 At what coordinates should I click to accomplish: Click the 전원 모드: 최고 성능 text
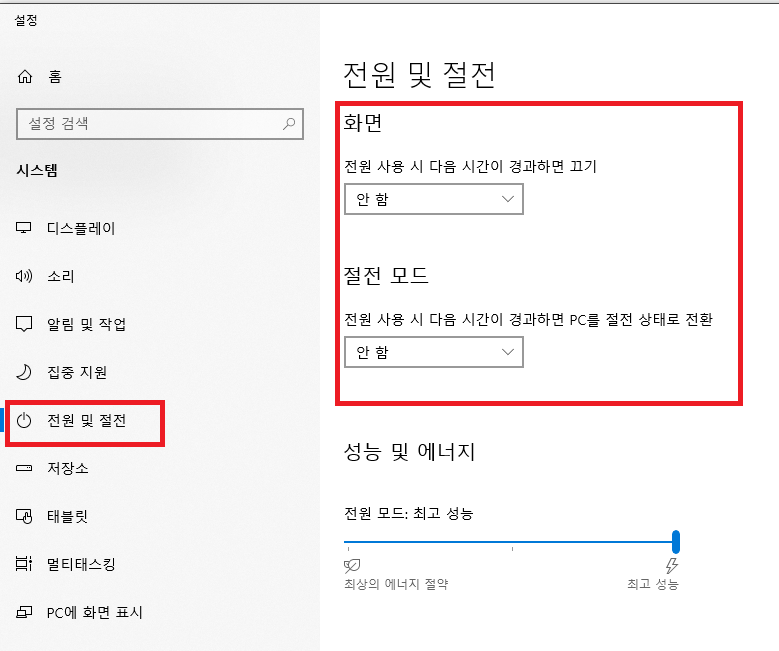pos(408,513)
